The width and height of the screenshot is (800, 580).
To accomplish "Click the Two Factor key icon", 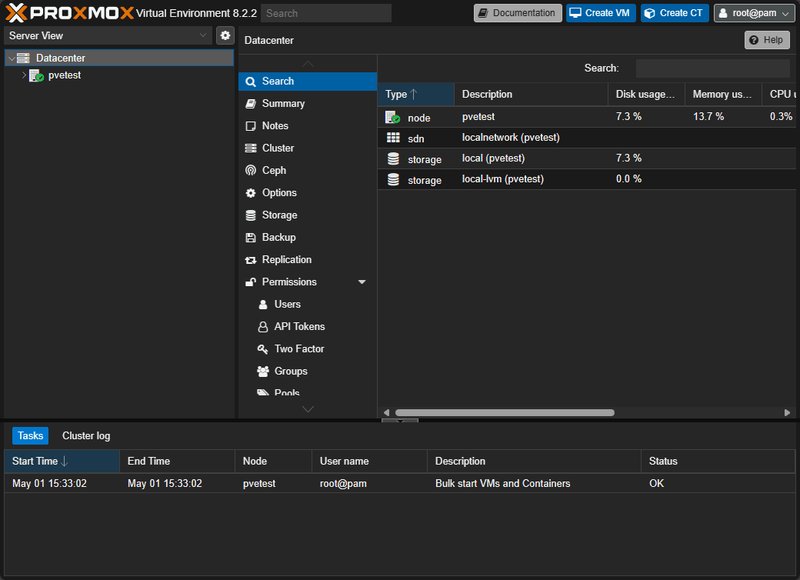I will click(x=263, y=349).
